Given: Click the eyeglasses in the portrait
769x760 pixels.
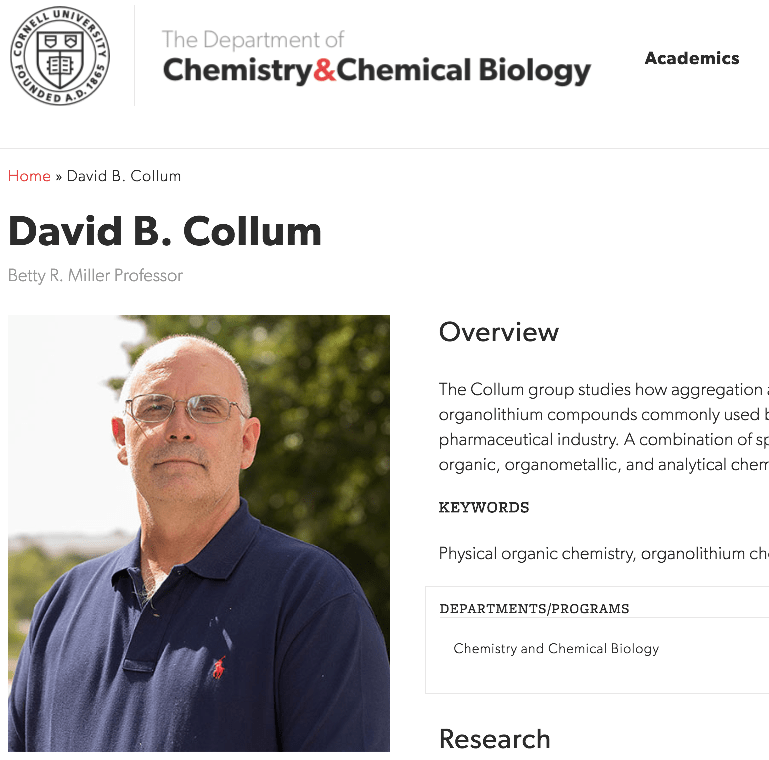Looking at the screenshot, I should tap(184, 406).
